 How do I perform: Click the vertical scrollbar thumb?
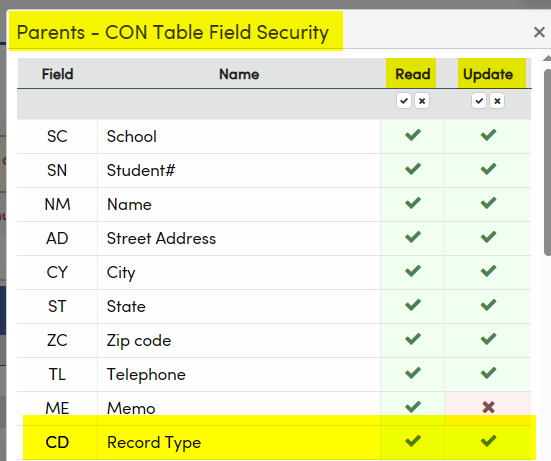[547, 162]
